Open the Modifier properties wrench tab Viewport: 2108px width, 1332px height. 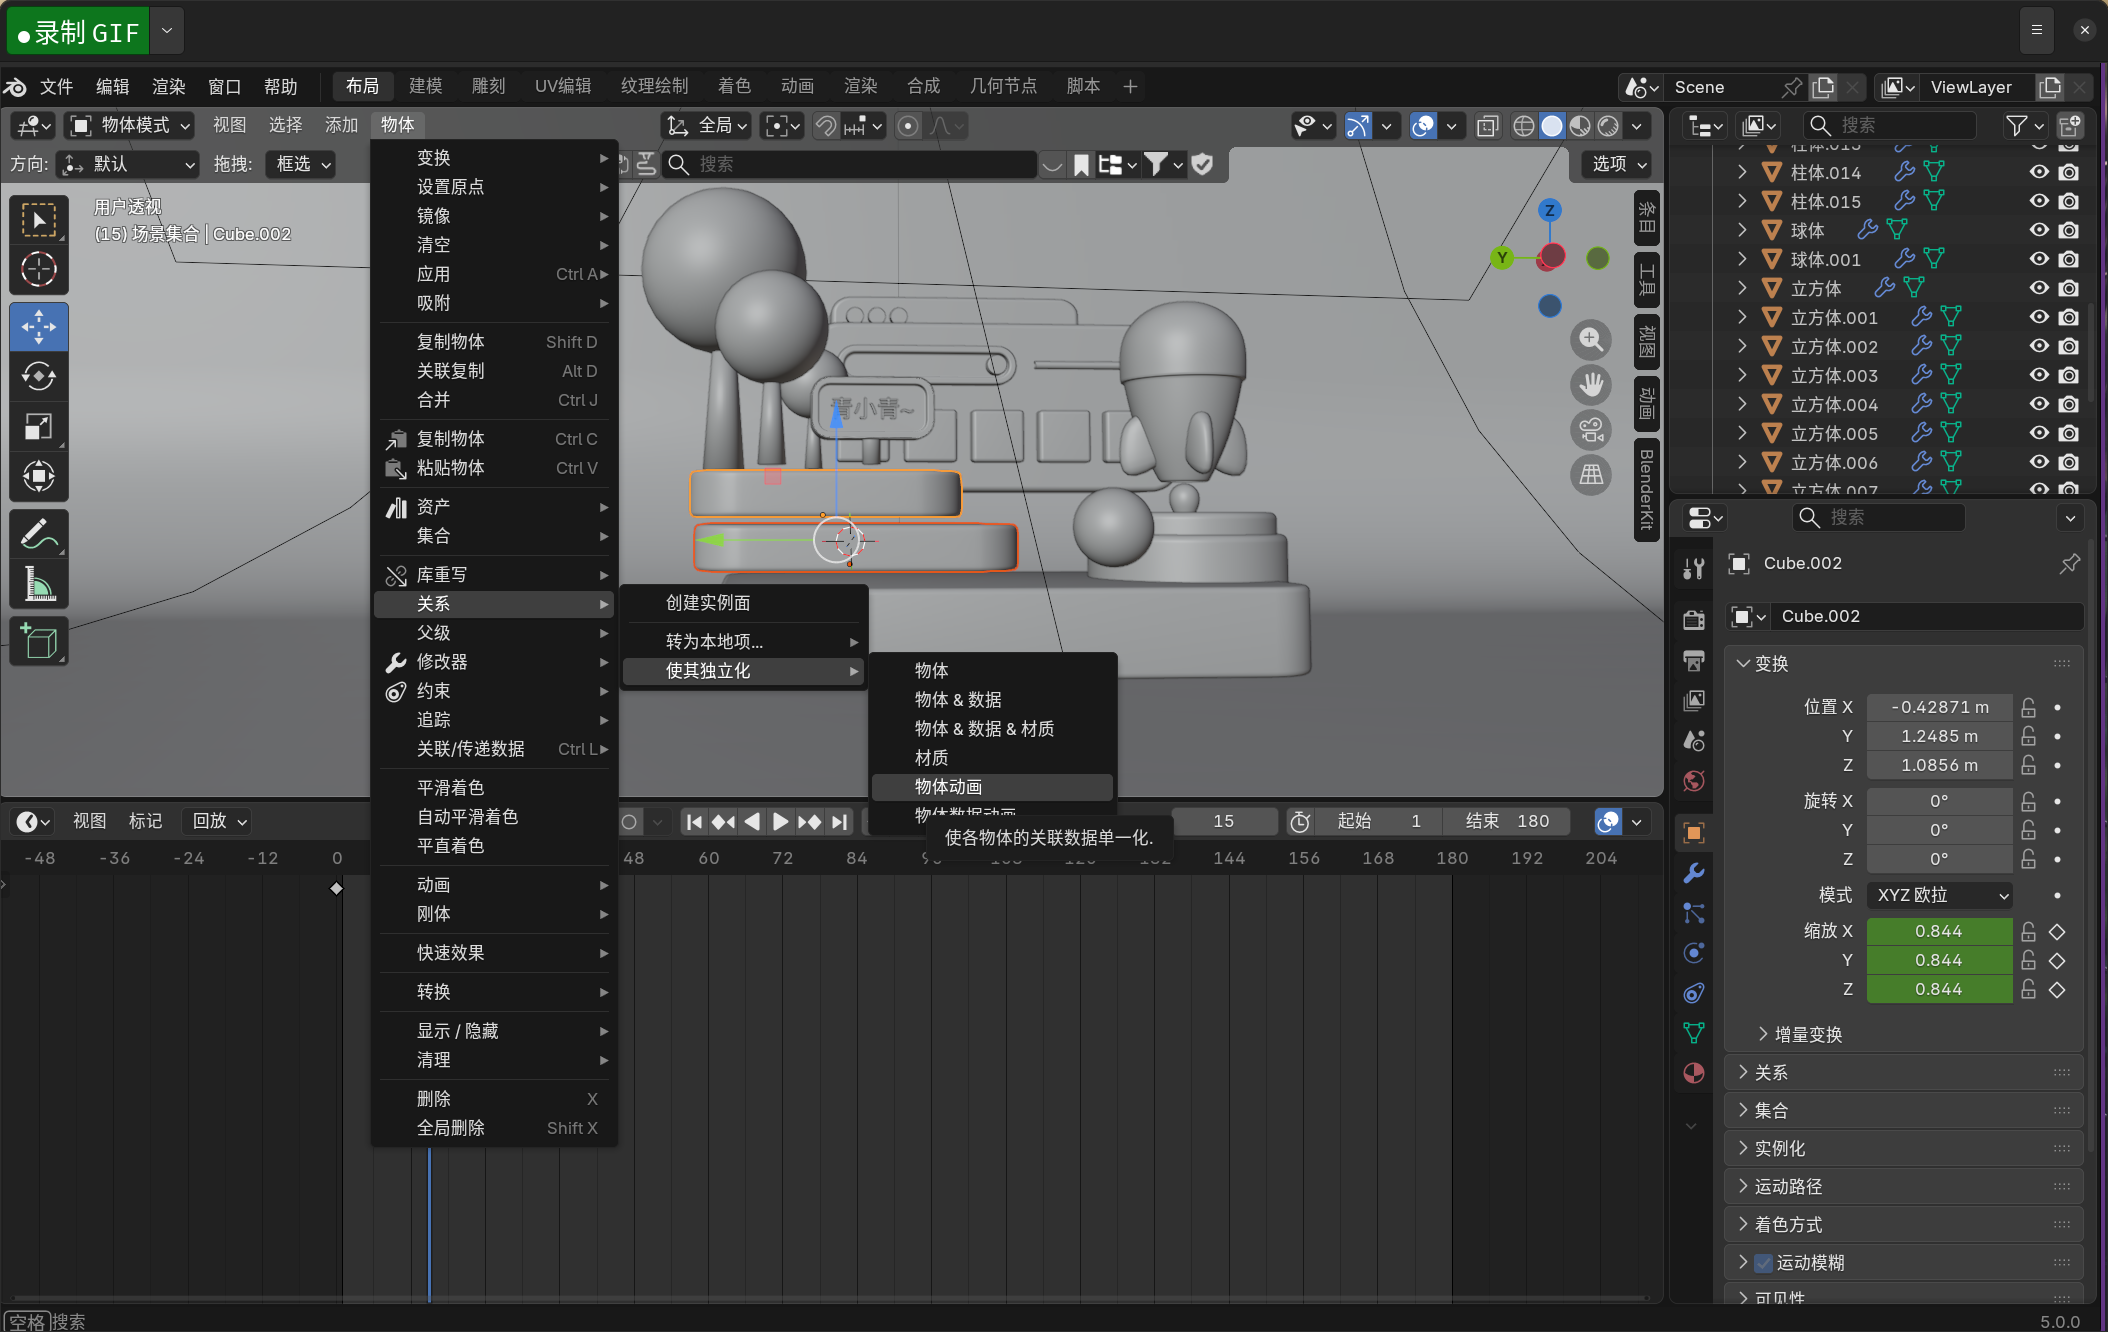[1693, 873]
